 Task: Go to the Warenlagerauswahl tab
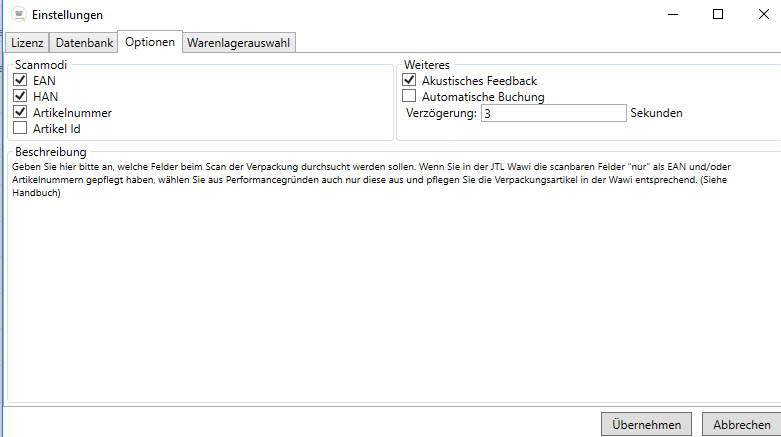[x=240, y=43]
